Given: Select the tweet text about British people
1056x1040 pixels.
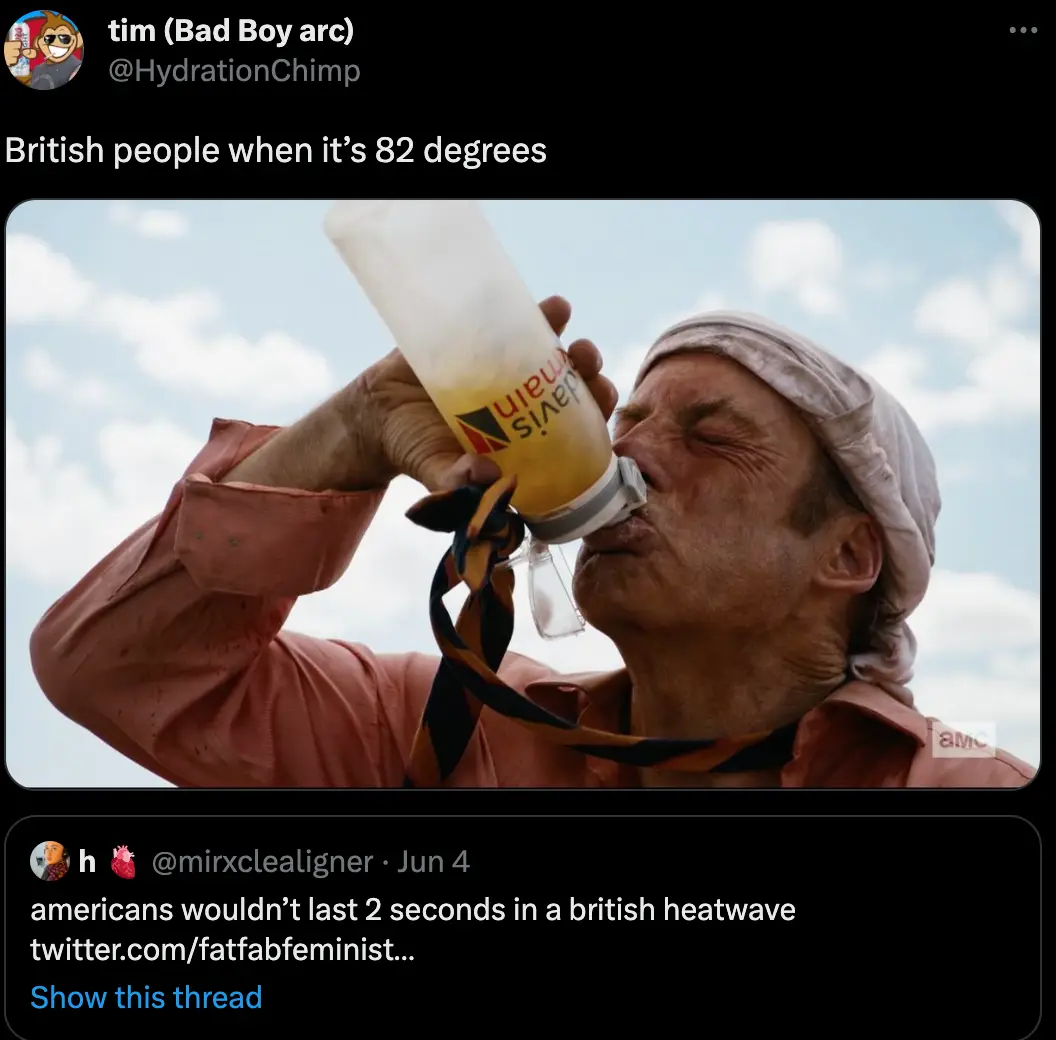Looking at the screenshot, I should pyautogui.click(x=275, y=150).
